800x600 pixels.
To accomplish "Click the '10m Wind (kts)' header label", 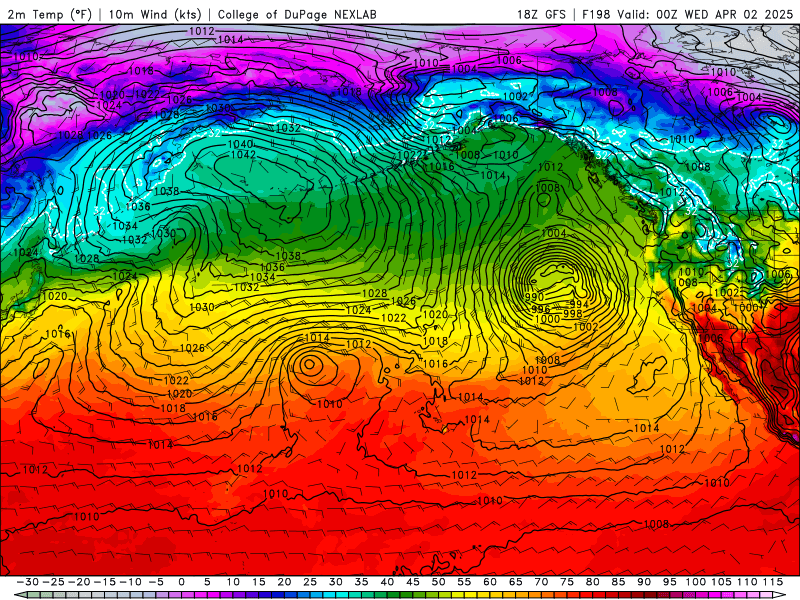I will pyautogui.click(x=155, y=14).
